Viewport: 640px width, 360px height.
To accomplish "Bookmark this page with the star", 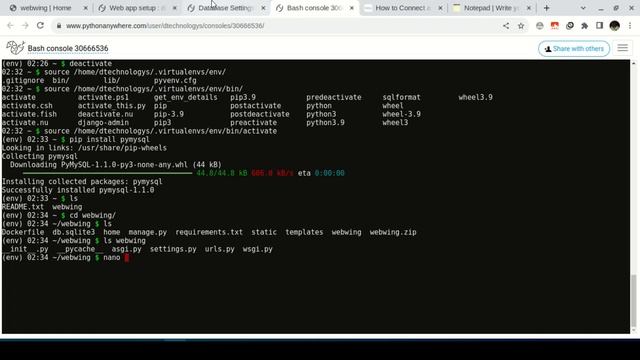I will click(x=521, y=26).
